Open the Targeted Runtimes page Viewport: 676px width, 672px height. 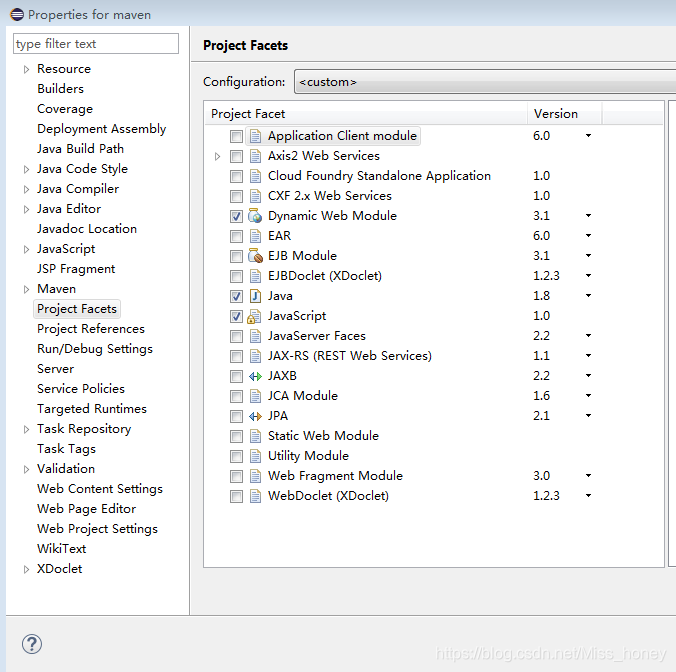coord(92,409)
